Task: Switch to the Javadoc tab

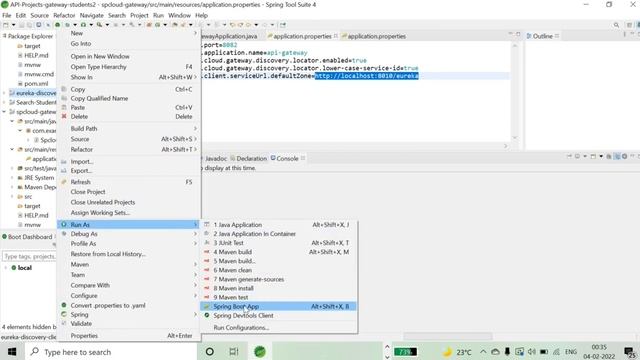Action: 216,158
